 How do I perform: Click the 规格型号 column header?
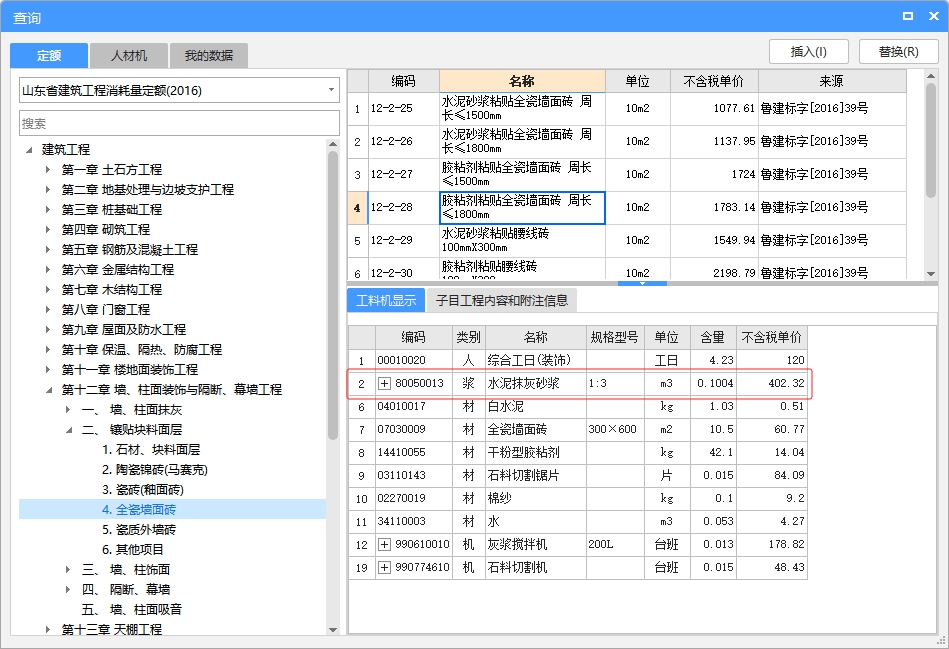615,337
